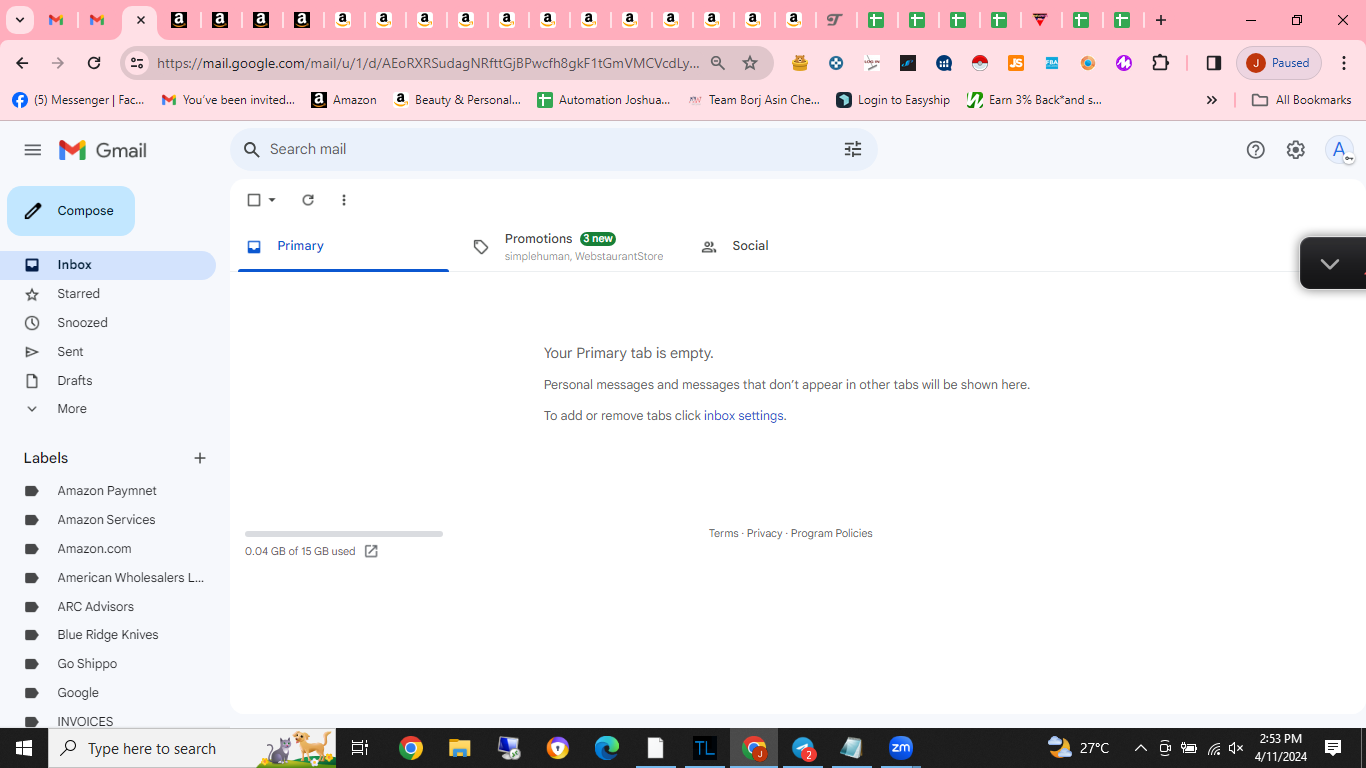Open the orange JS extension icon
1366x768 pixels.
coord(1016,63)
